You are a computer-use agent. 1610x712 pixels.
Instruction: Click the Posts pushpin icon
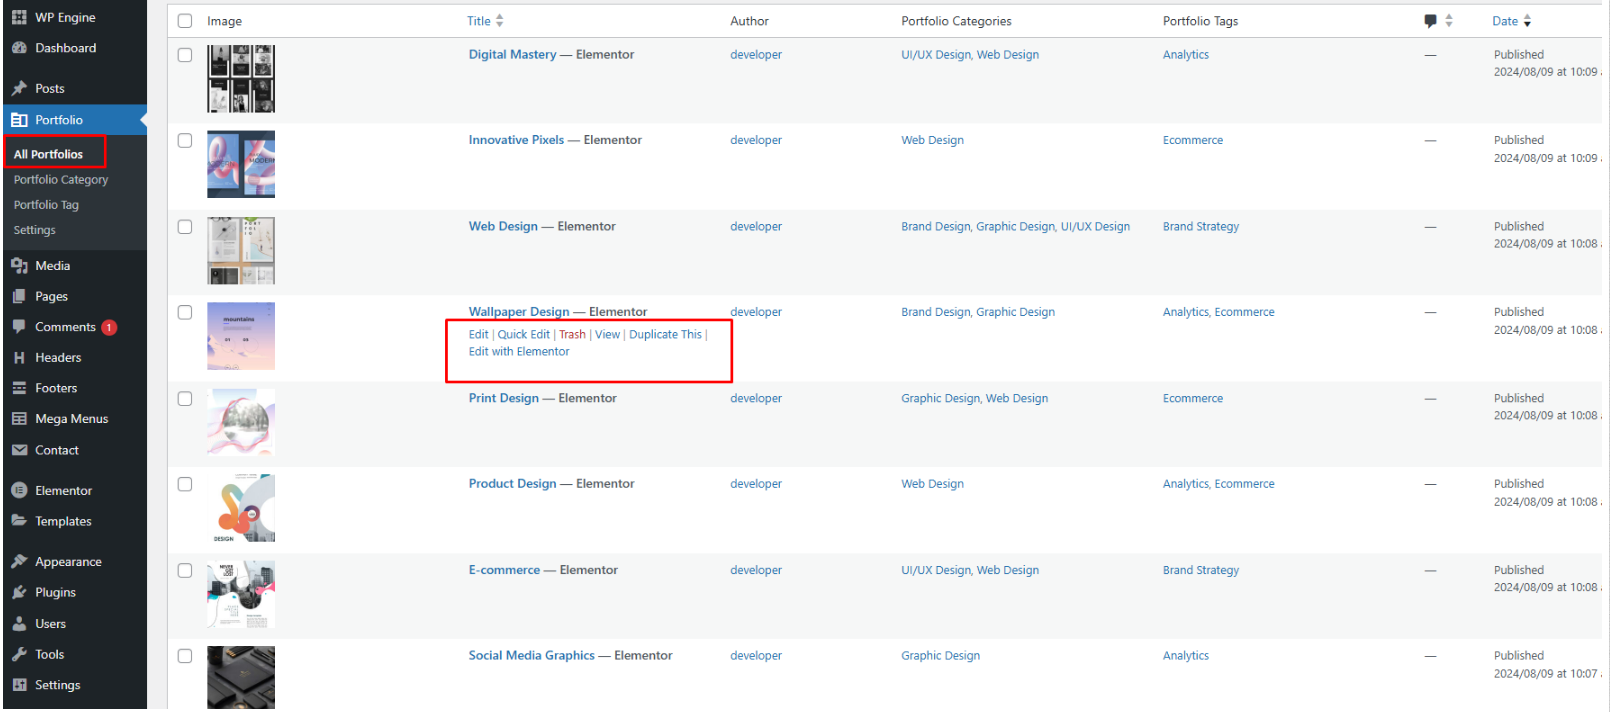19,88
